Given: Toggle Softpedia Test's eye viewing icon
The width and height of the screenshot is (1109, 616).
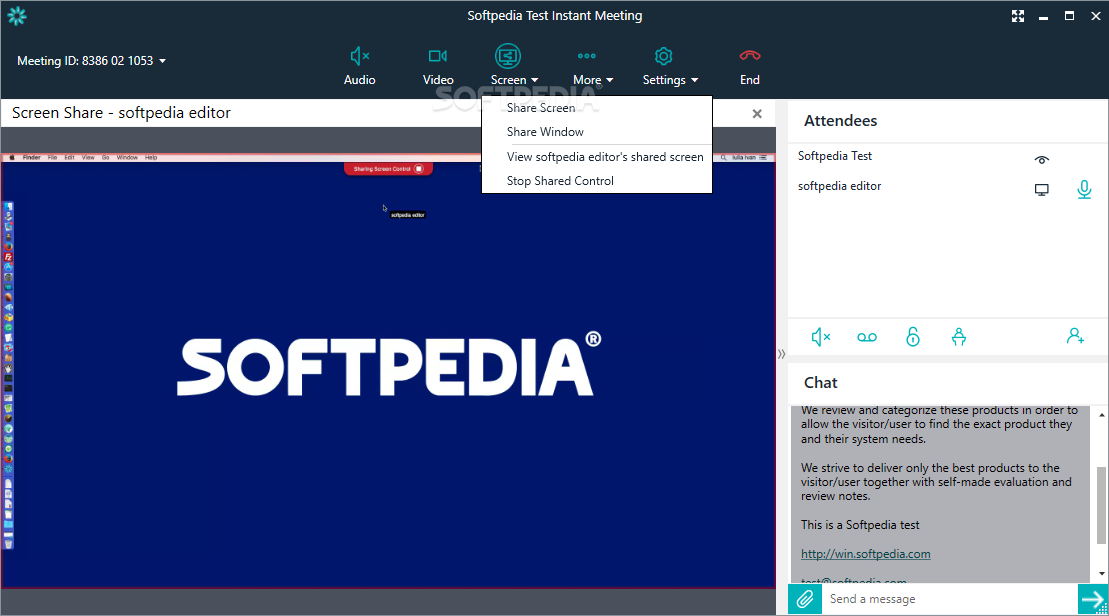Looking at the screenshot, I should [x=1041, y=160].
